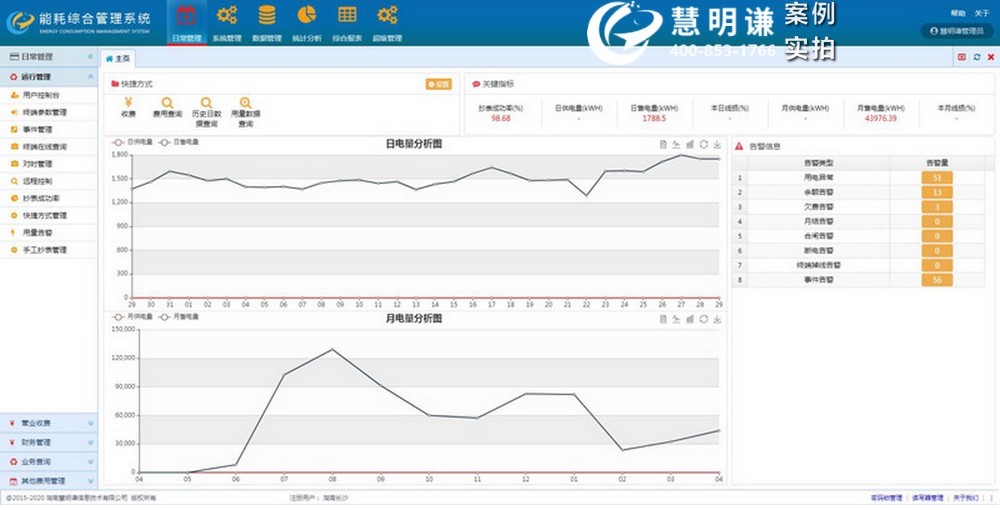
Task: Click the orange 设置 button in shortcuts panel
Action: point(438,85)
